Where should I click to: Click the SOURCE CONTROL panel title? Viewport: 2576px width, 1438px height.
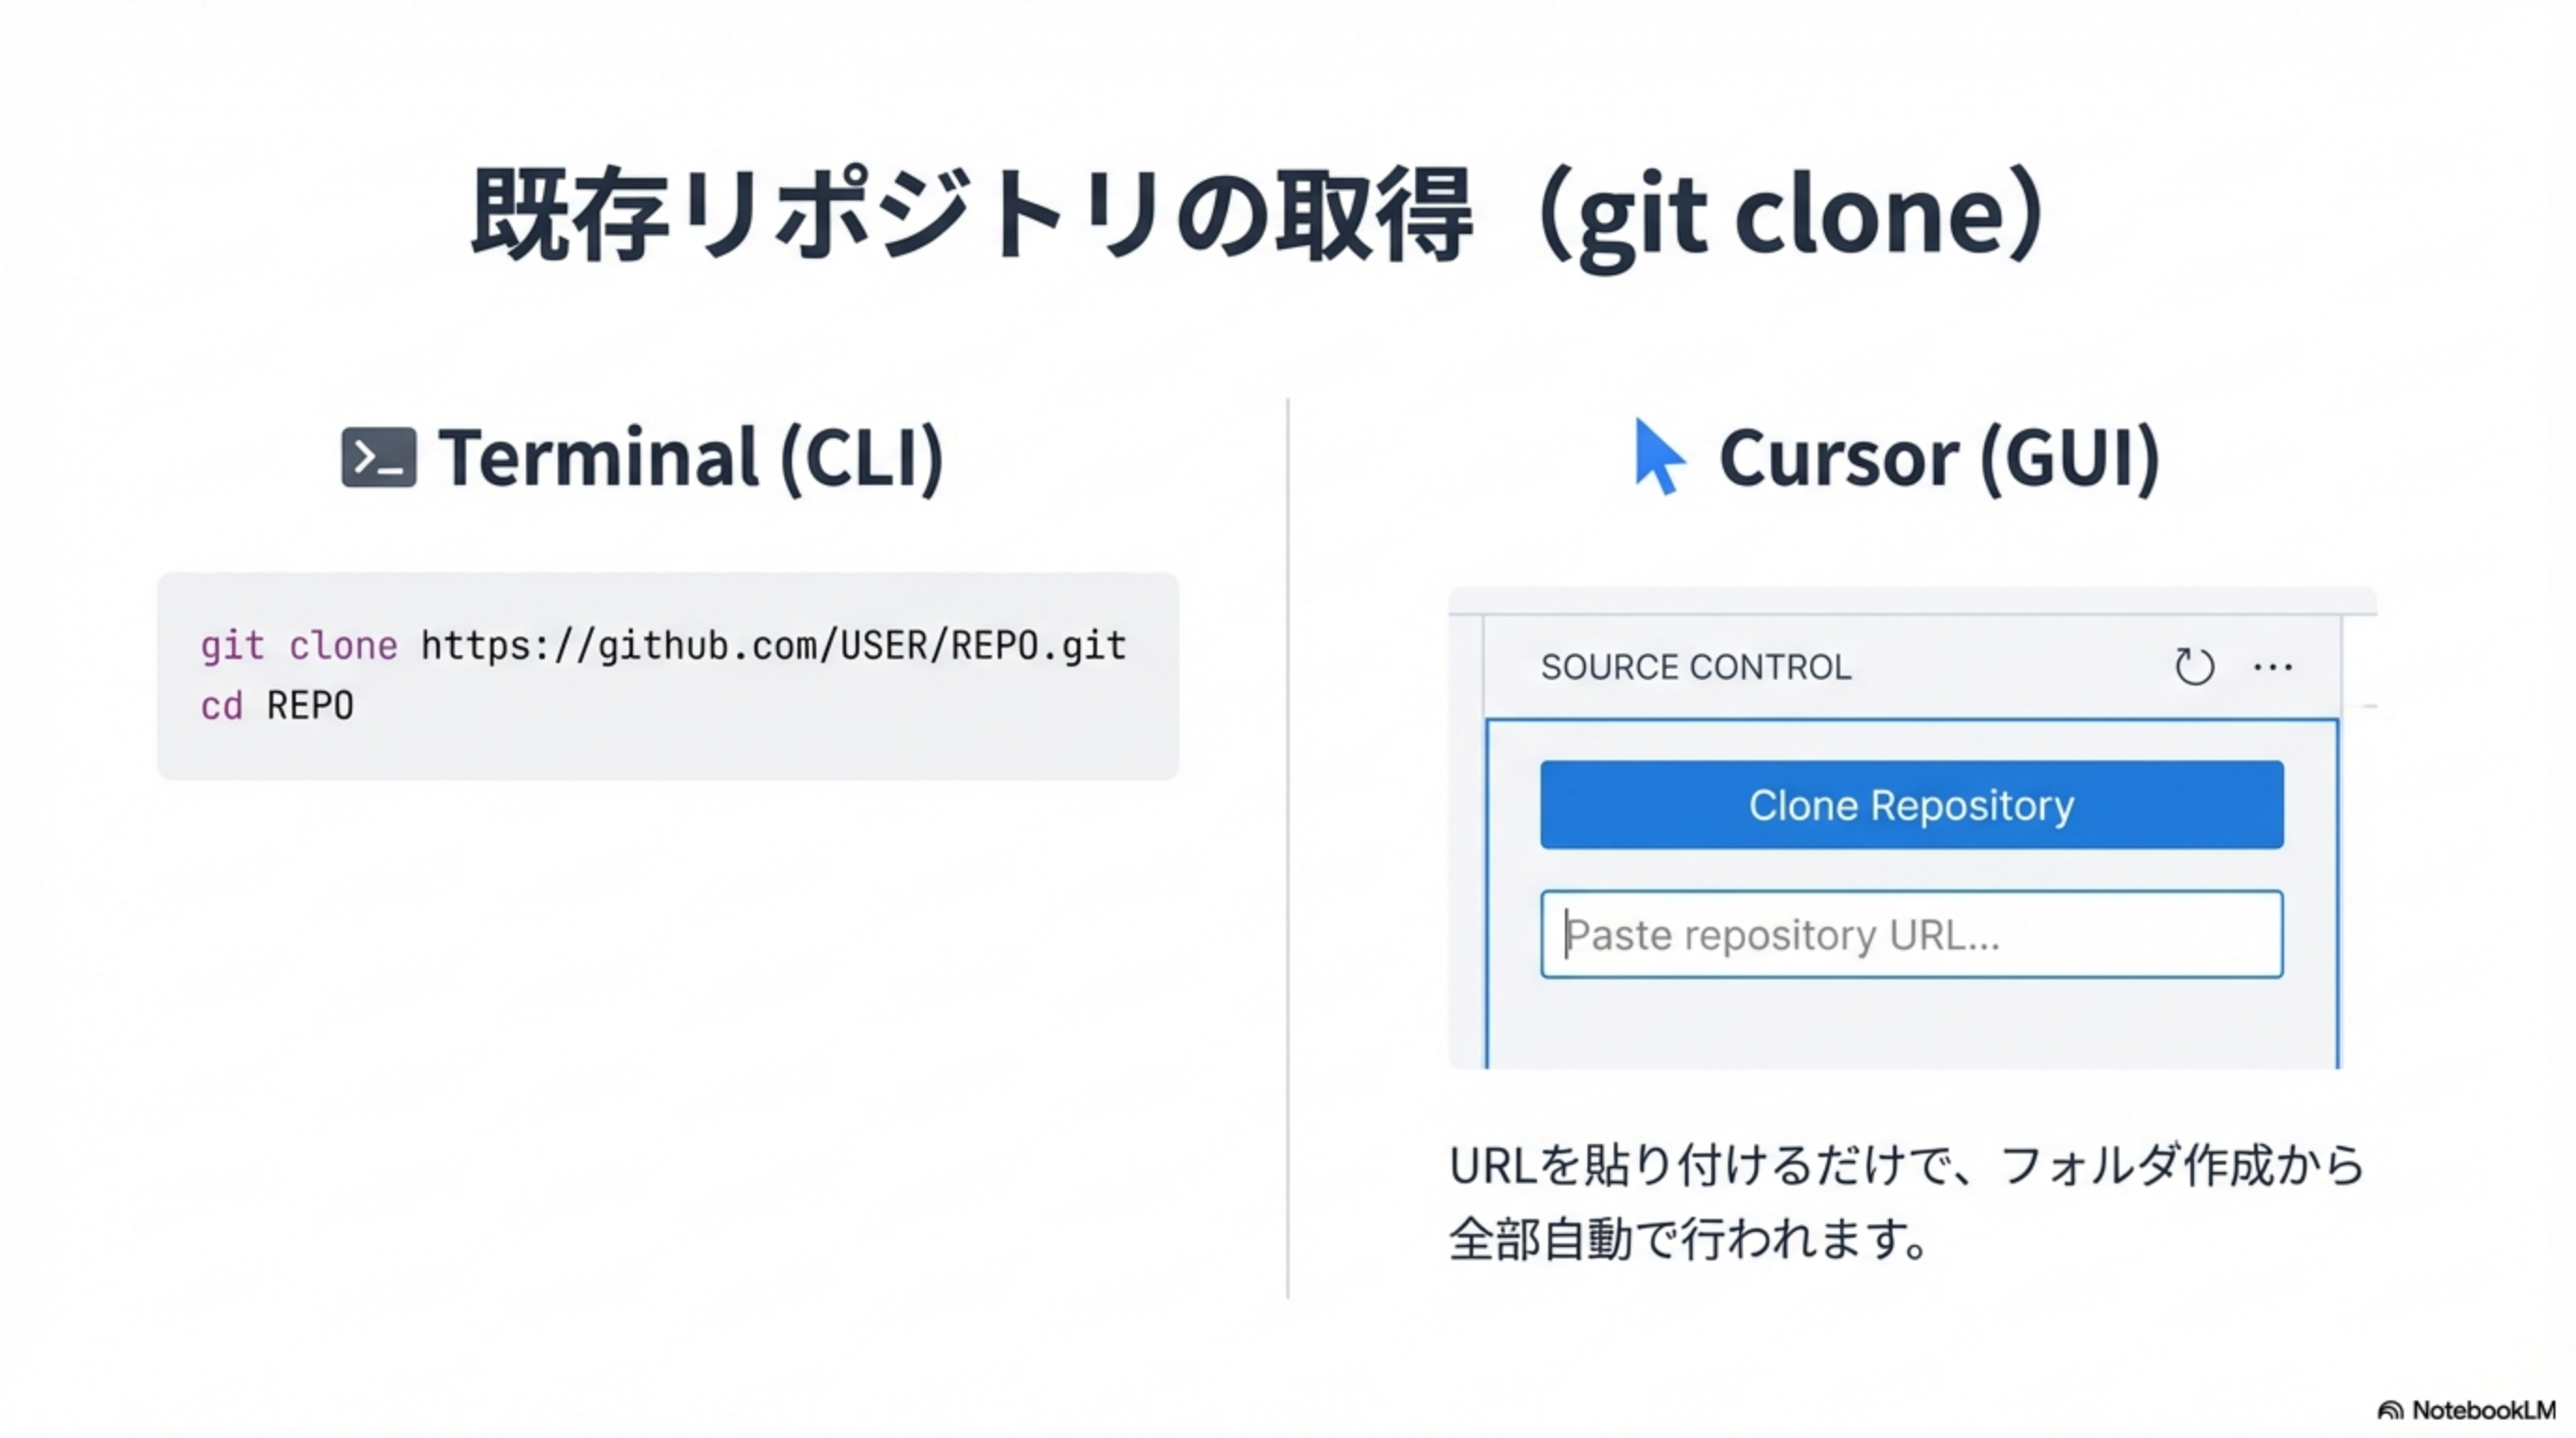1695,667
